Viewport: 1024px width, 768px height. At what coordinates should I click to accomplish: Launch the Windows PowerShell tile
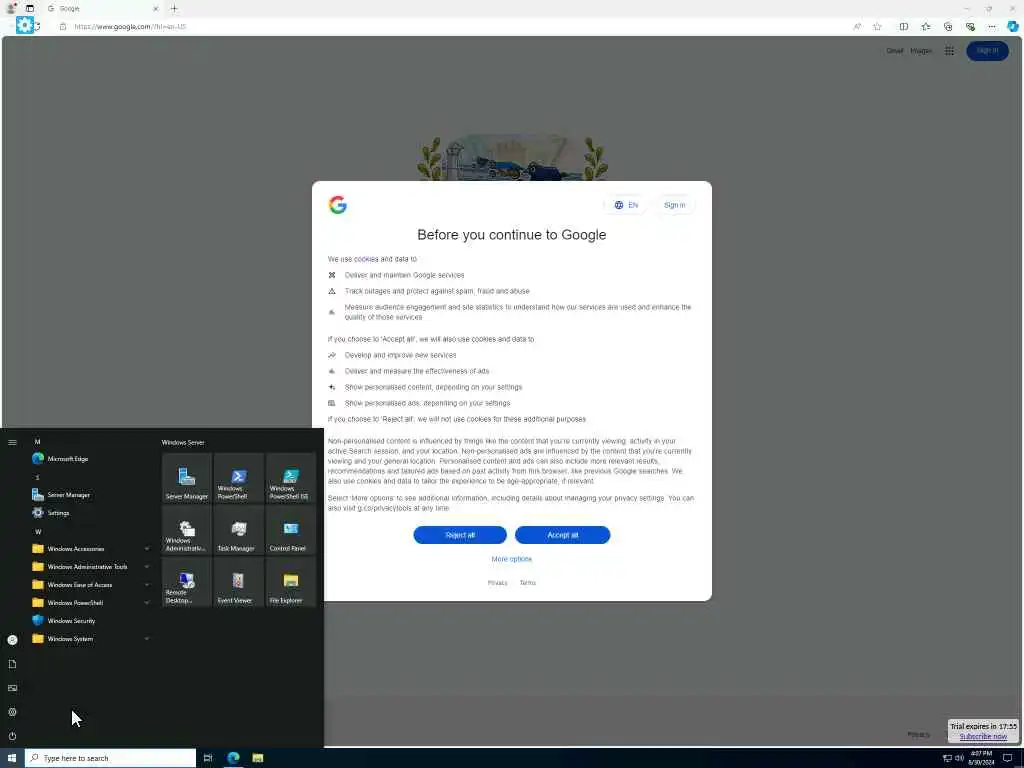pos(238,478)
